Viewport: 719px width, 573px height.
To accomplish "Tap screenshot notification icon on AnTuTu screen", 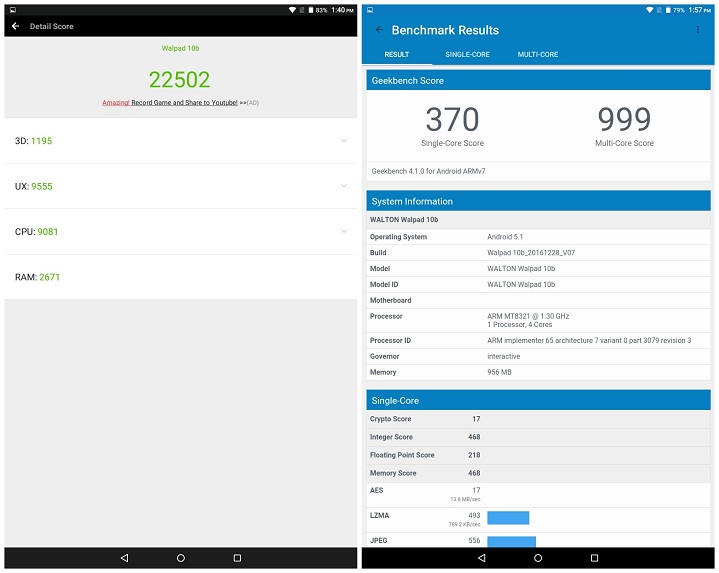I will (x=13, y=10).
